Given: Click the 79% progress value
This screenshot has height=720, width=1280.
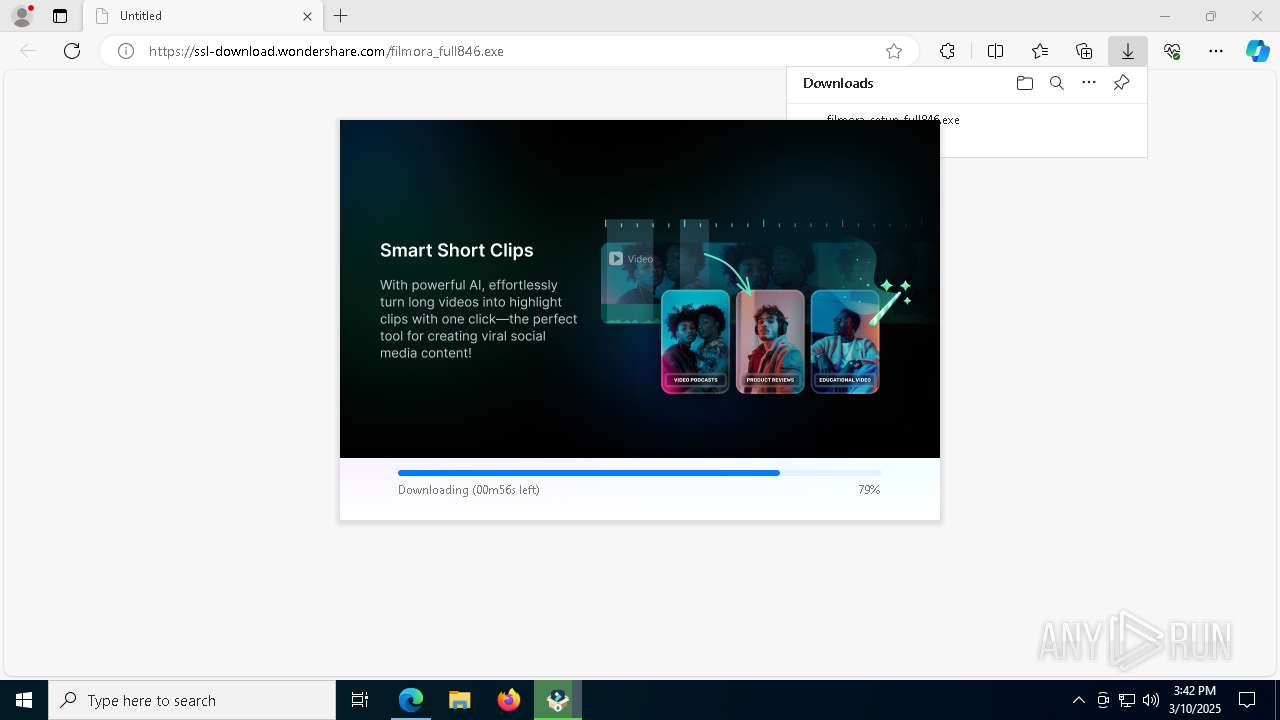Looking at the screenshot, I should (x=869, y=490).
